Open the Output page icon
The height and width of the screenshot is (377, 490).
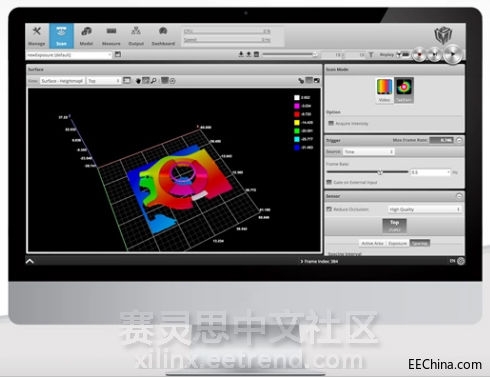136,36
